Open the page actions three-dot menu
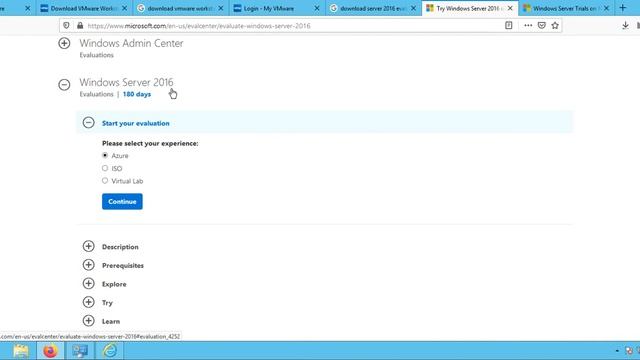Screen dimensions: 640x360 [x=528, y=25]
